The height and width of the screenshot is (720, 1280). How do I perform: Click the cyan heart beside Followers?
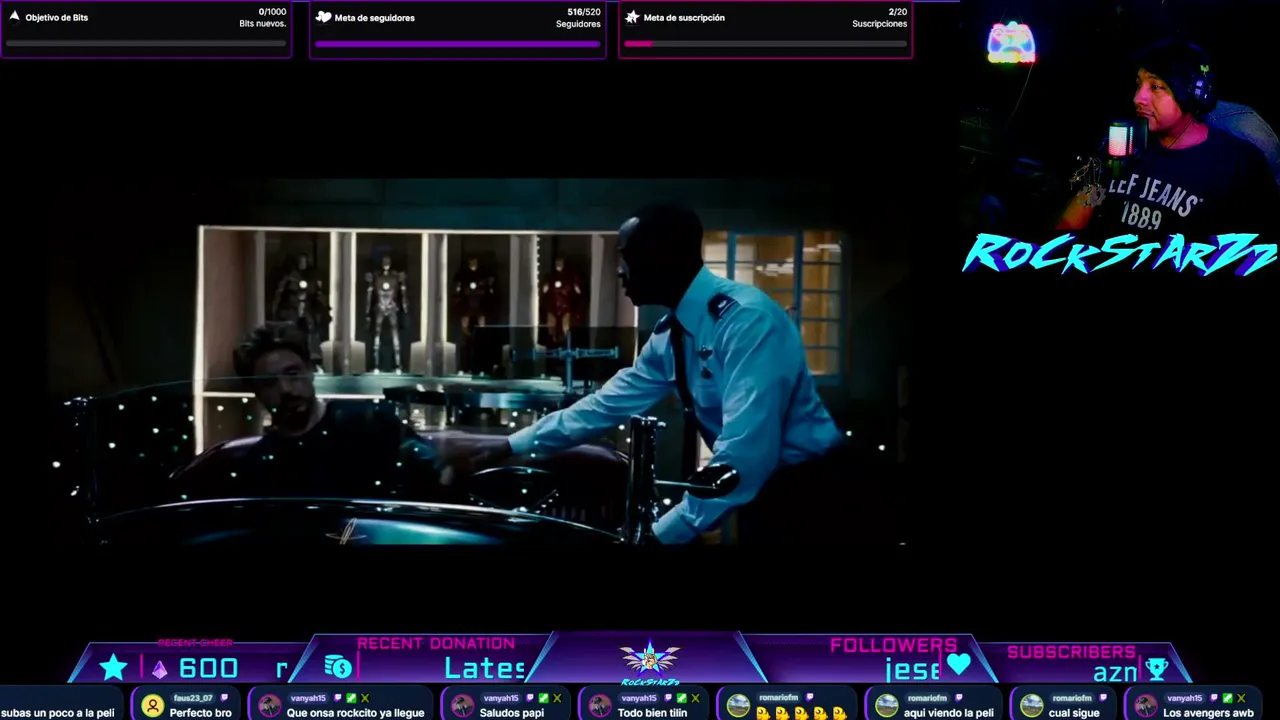[x=959, y=664]
